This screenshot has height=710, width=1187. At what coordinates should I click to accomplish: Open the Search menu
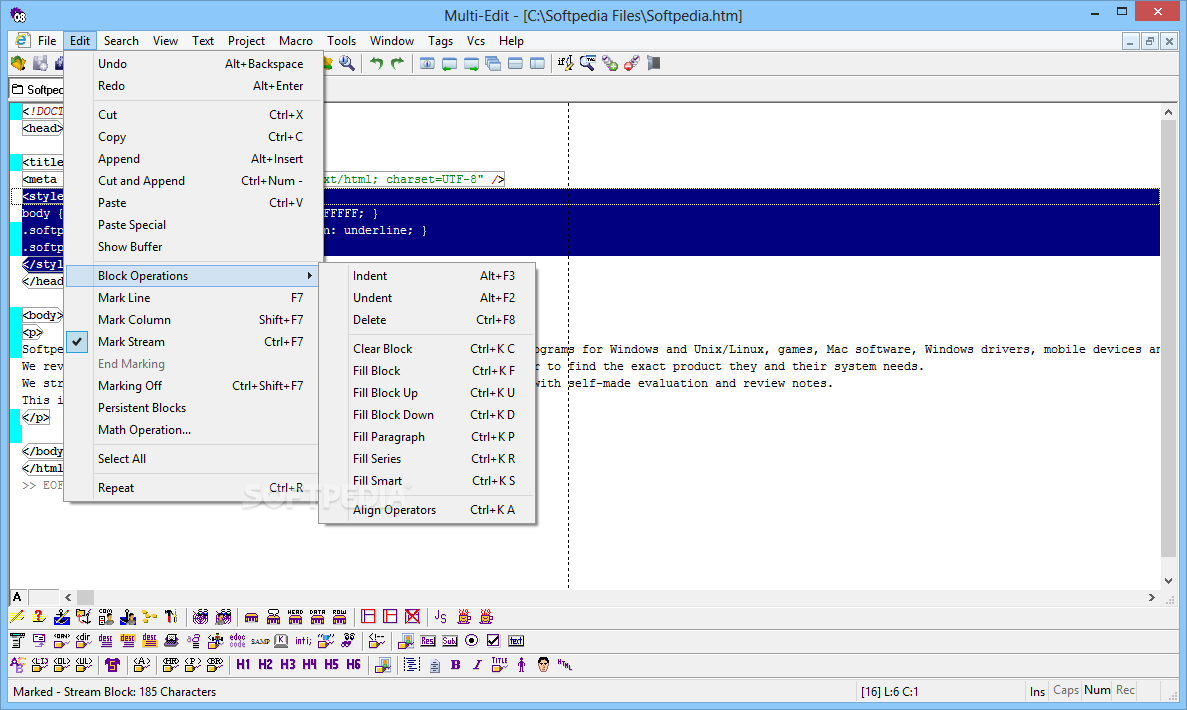click(121, 41)
